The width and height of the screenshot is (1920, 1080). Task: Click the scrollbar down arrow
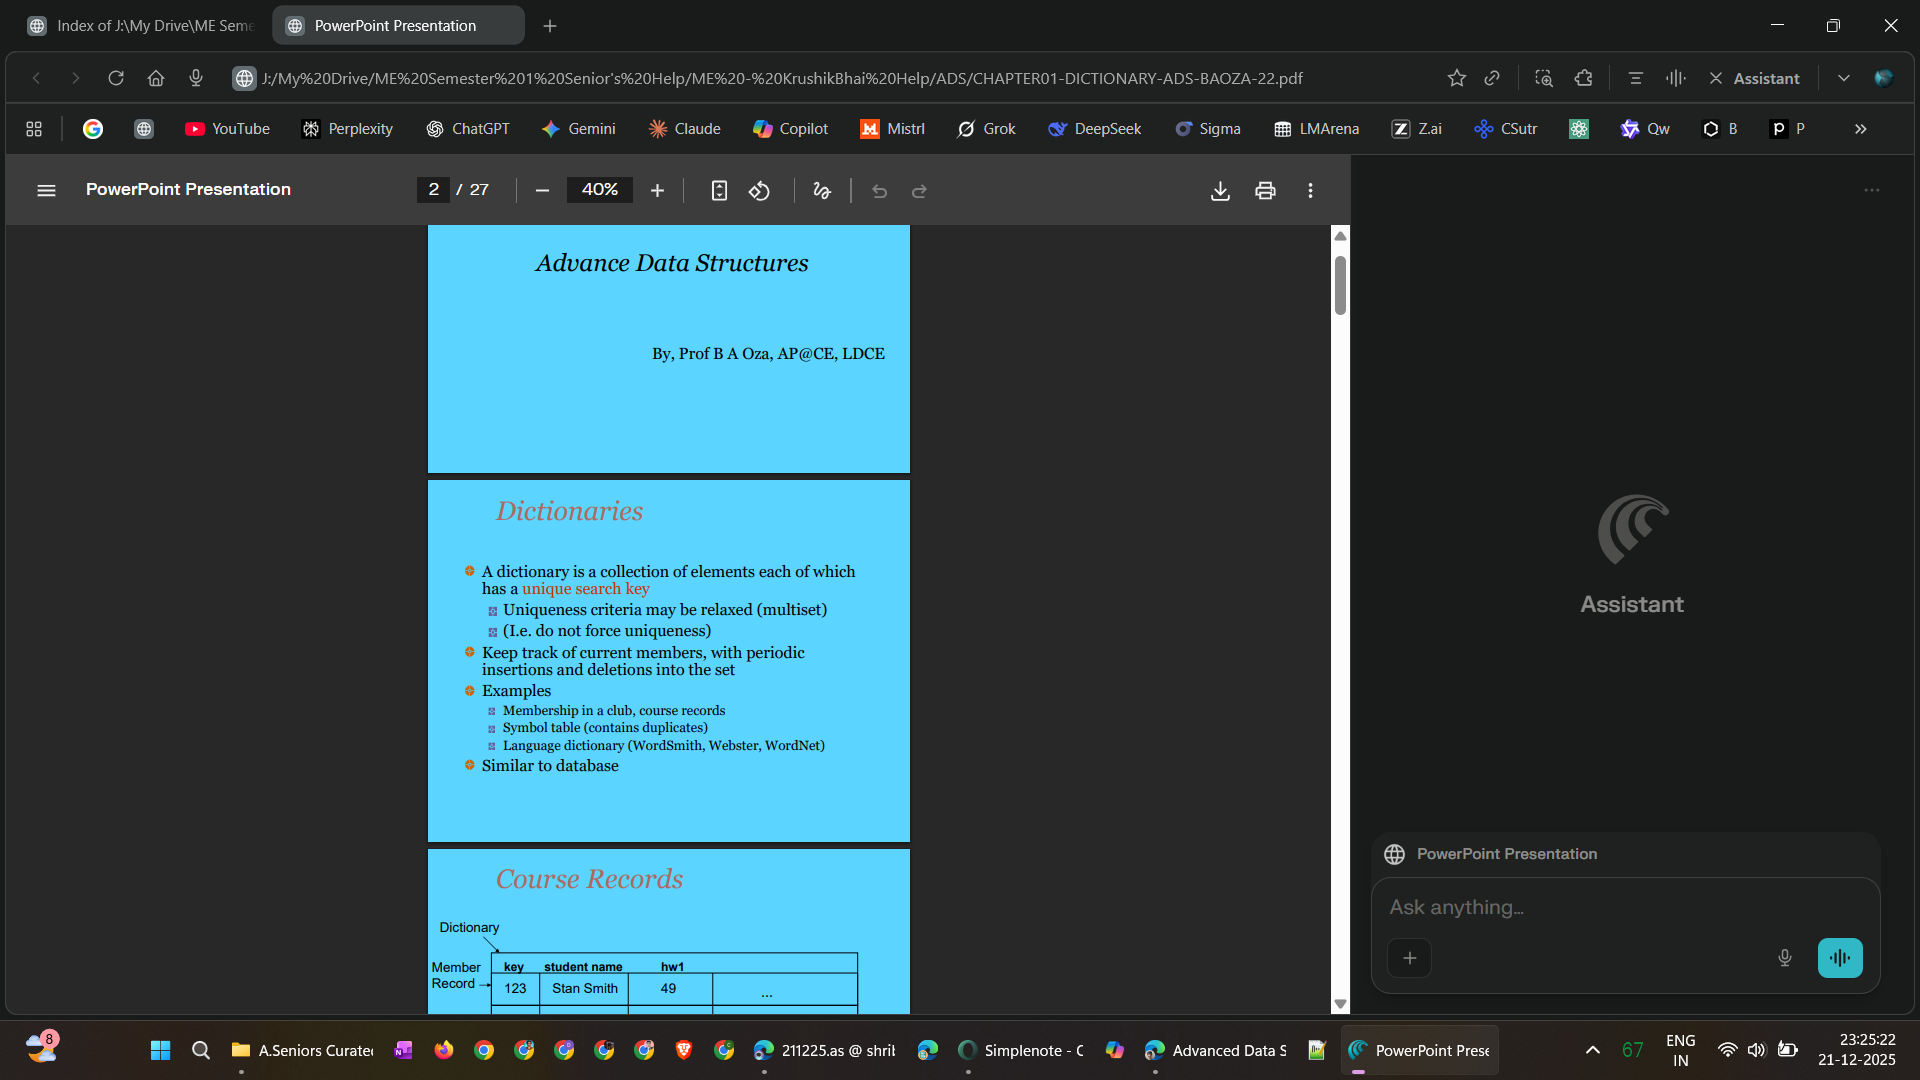pos(1340,1004)
